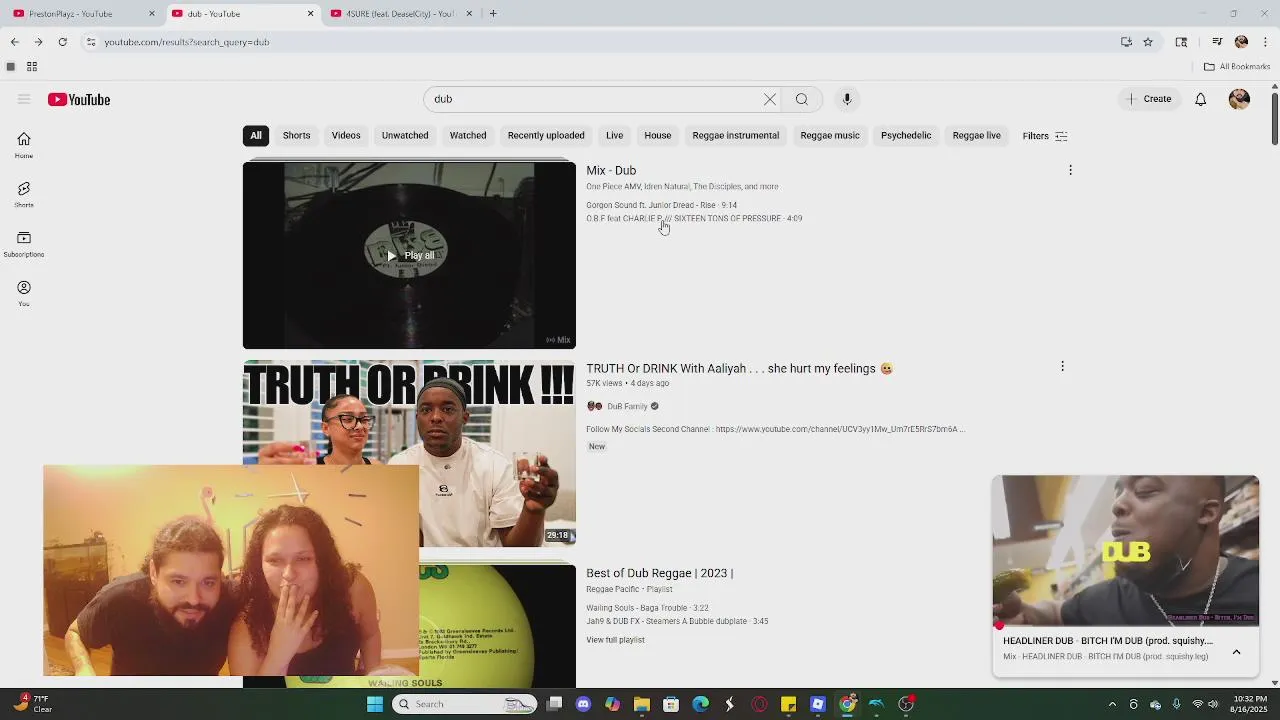This screenshot has width=1280, height=720.
Task: Filter by Reggae live chip
Action: click(977, 135)
